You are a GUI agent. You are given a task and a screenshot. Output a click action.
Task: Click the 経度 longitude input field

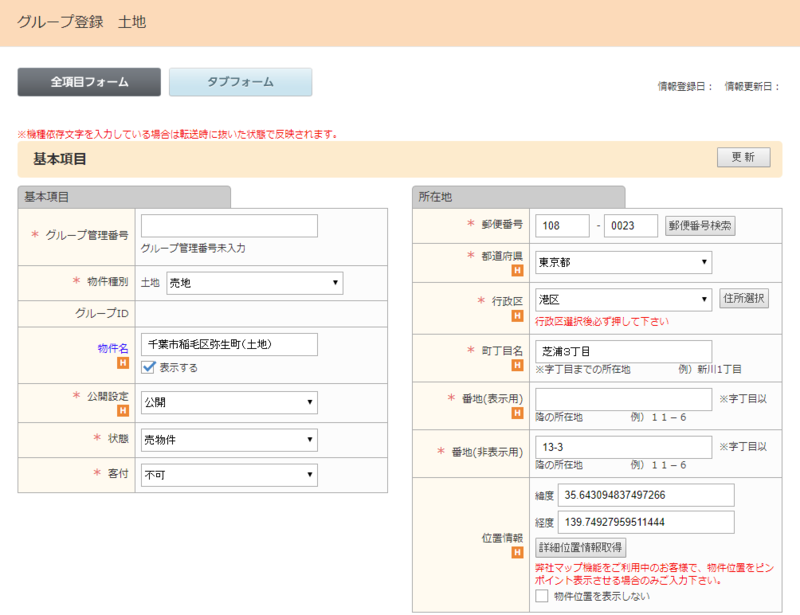(646, 522)
